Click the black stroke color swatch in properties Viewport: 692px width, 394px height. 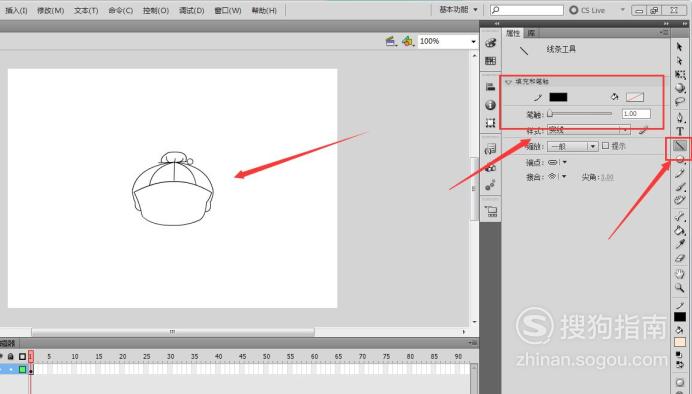click(x=558, y=97)
